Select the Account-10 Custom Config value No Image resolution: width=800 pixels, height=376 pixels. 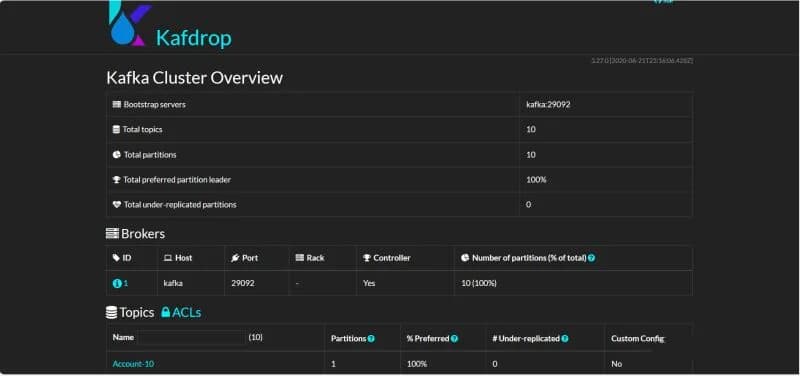[x=616, y=364]
